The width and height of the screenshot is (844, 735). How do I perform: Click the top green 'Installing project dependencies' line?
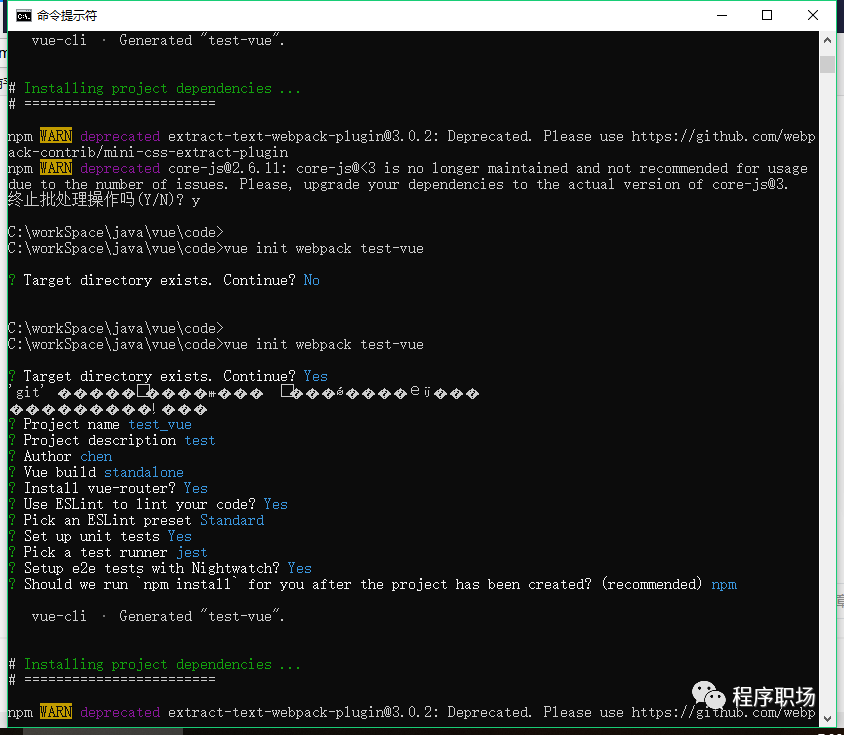click(x=162, y=88)
